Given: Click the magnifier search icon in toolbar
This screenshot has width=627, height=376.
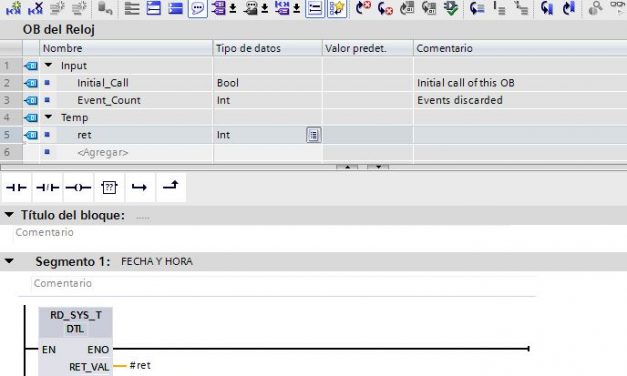Looking at the screenshot, I should coord(595,8).
